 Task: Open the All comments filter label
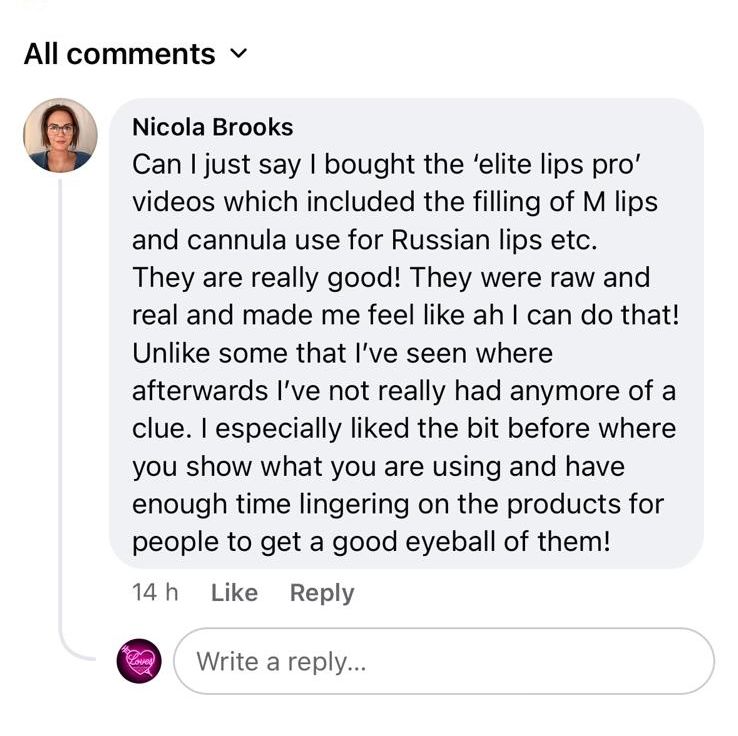[119, 54]
